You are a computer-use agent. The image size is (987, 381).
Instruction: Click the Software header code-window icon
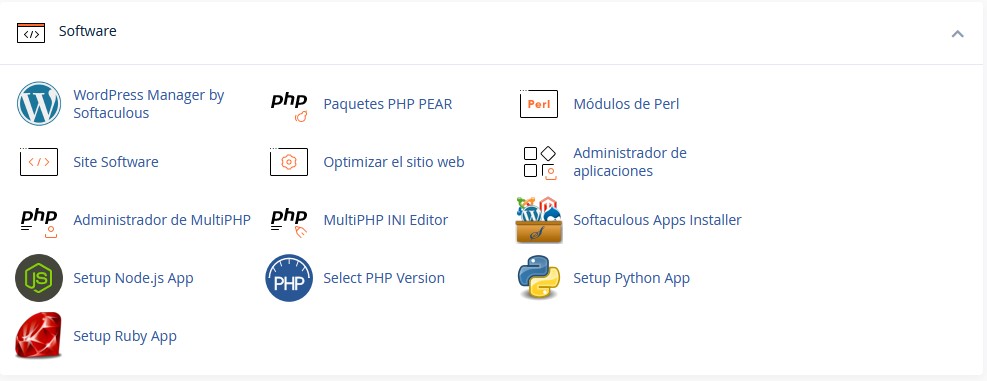click(x=31, y=33)
